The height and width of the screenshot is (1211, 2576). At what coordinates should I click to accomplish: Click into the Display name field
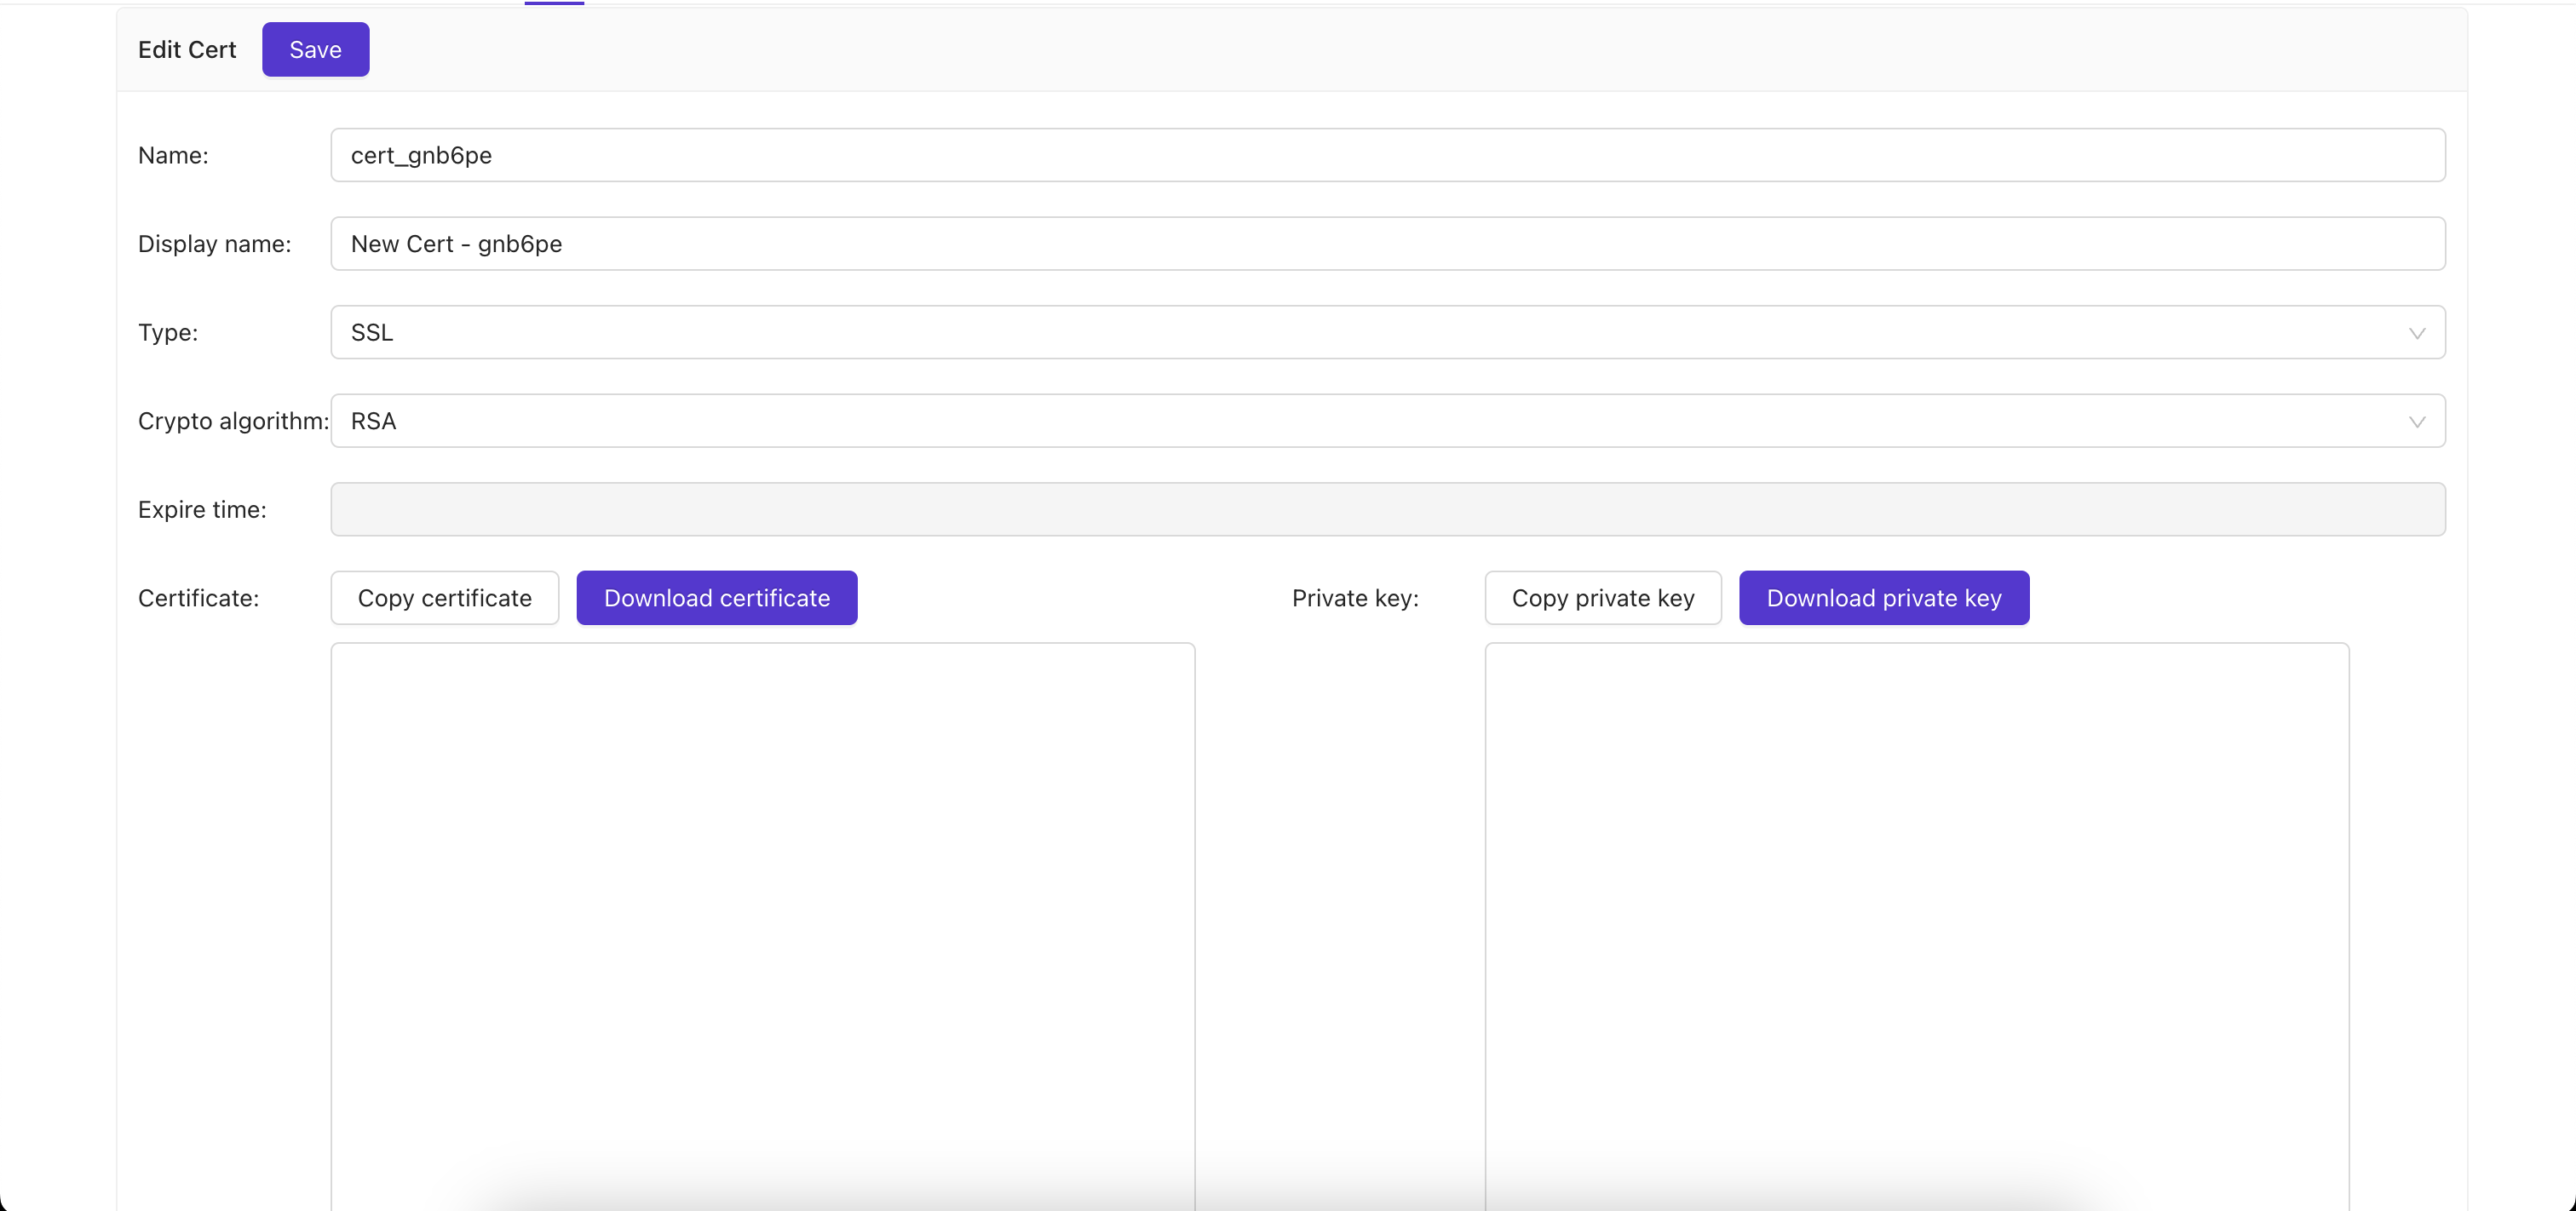tap(1387, 244)
